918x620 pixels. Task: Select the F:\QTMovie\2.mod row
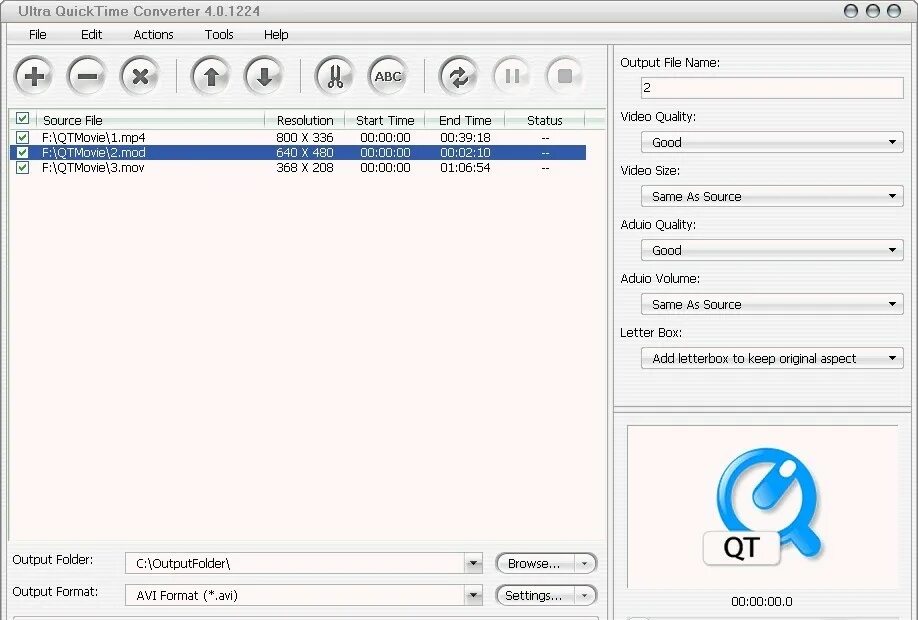(298, 152)
